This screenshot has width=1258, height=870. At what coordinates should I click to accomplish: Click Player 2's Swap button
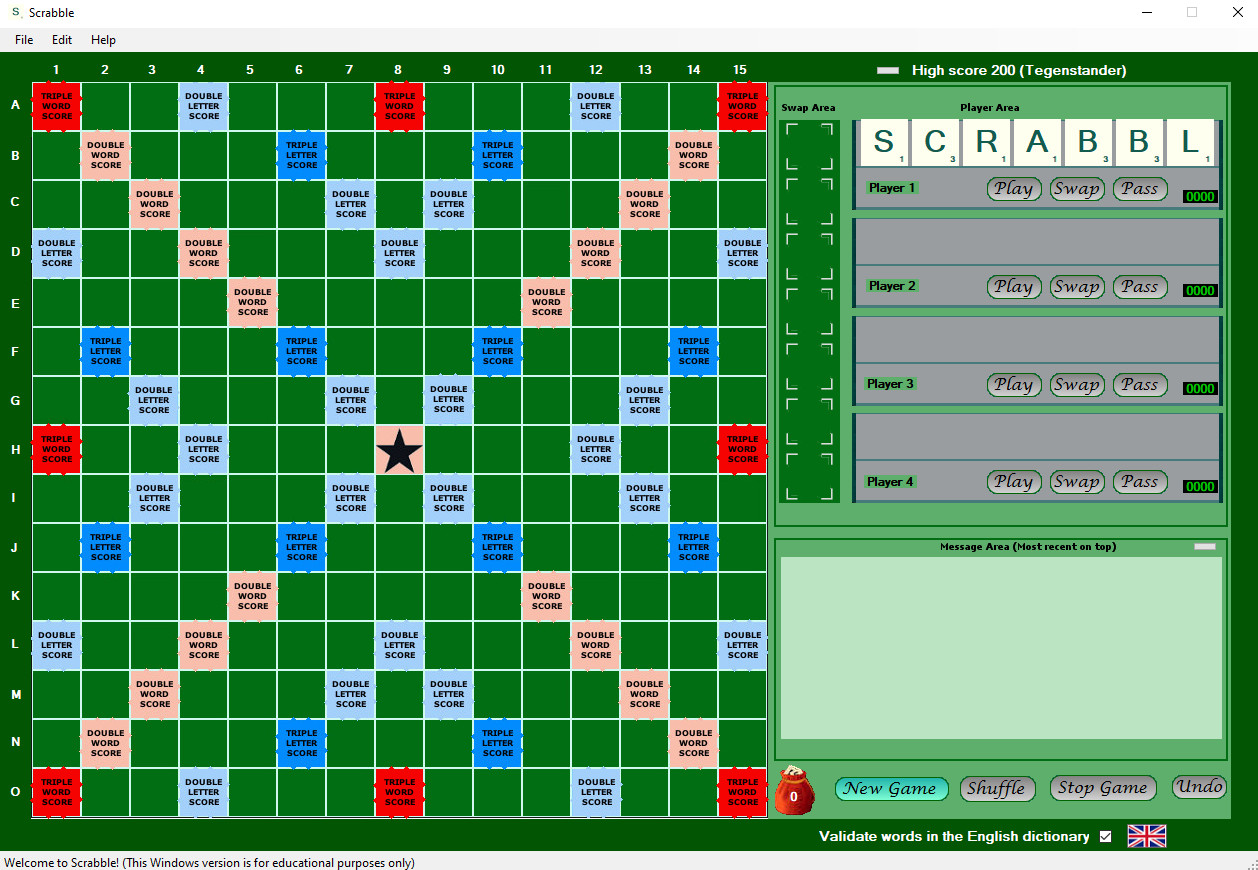point(1077,287)
